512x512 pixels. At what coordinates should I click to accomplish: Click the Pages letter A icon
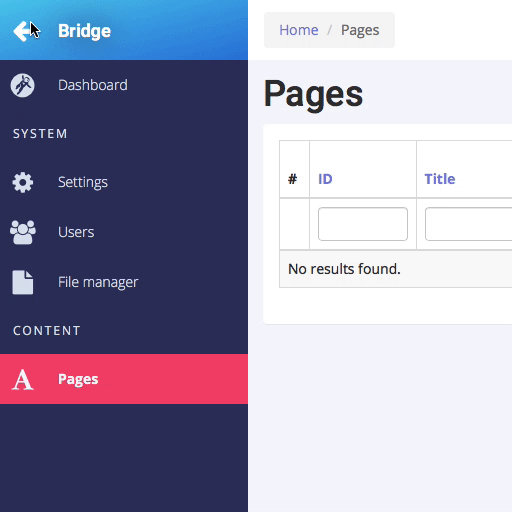pyautogui.click(x=23, y=379)
